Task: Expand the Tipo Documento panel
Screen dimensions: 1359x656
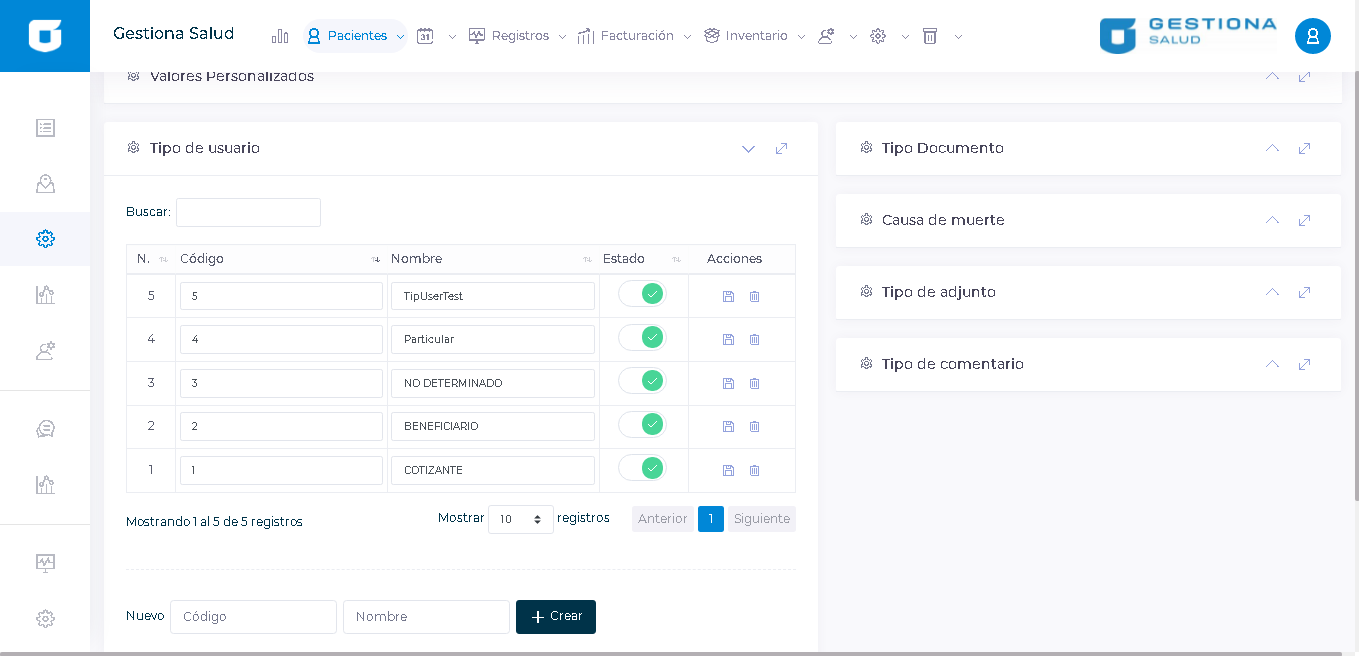Action: pos(1272,148)
